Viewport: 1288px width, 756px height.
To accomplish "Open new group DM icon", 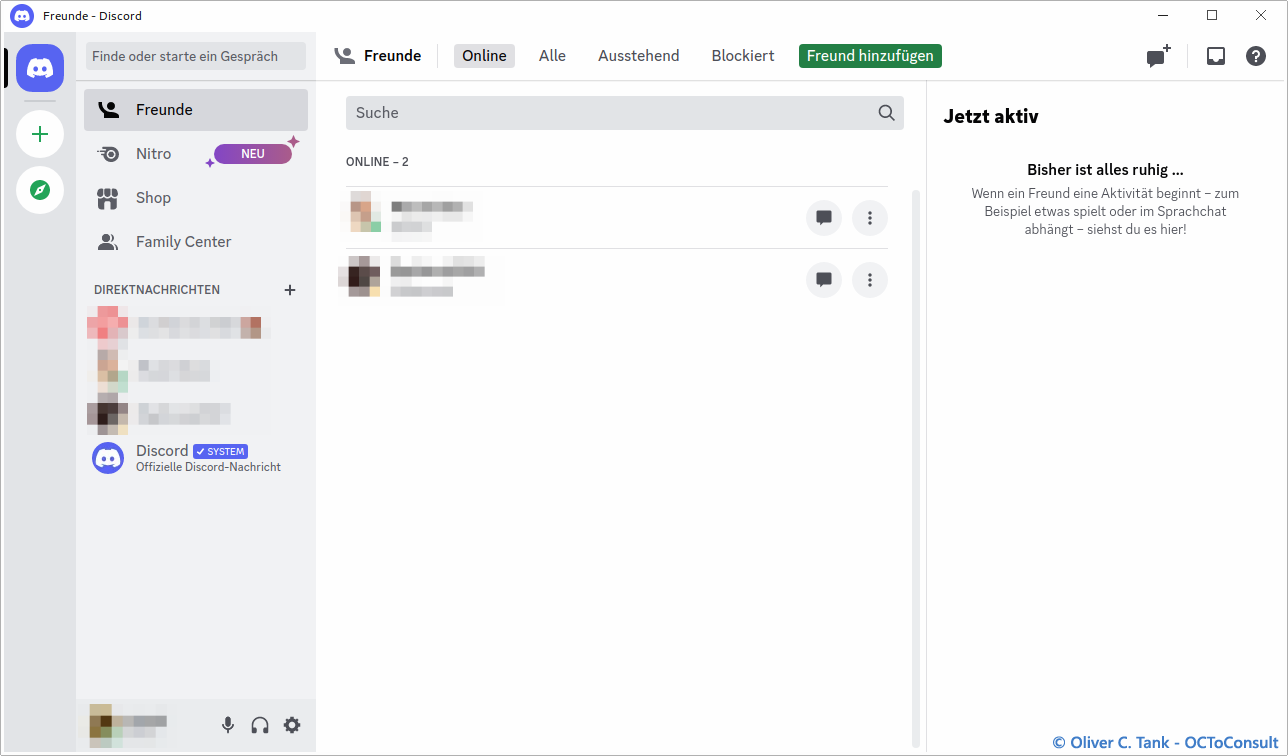I will coord(1158,56).
